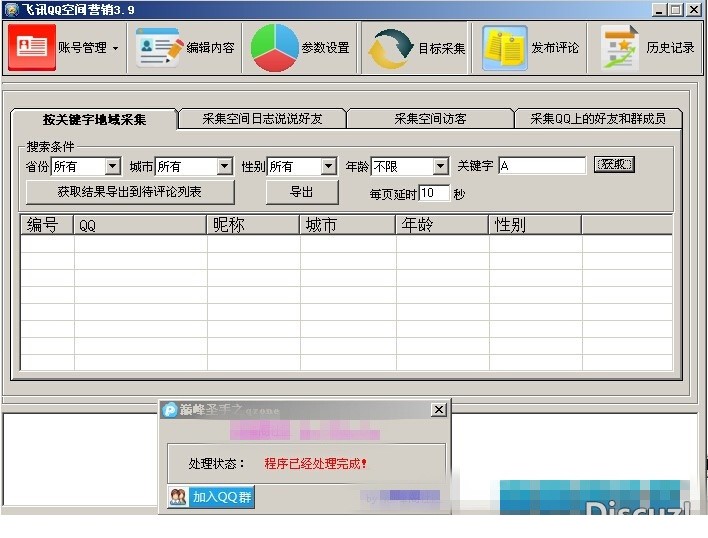Click the 参数设置 toolbar label
The height and width of the screenshot is (538, 708).
pos(326,47)
